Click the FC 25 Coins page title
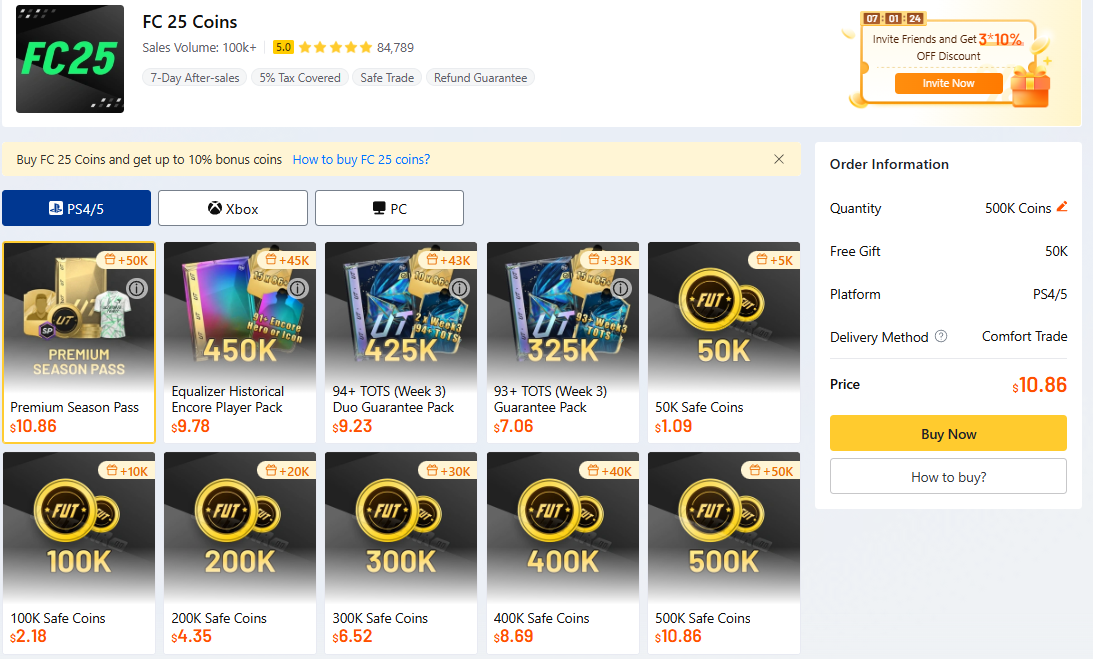The width and height of the screenshot is (1093, 659). (190, 22)
